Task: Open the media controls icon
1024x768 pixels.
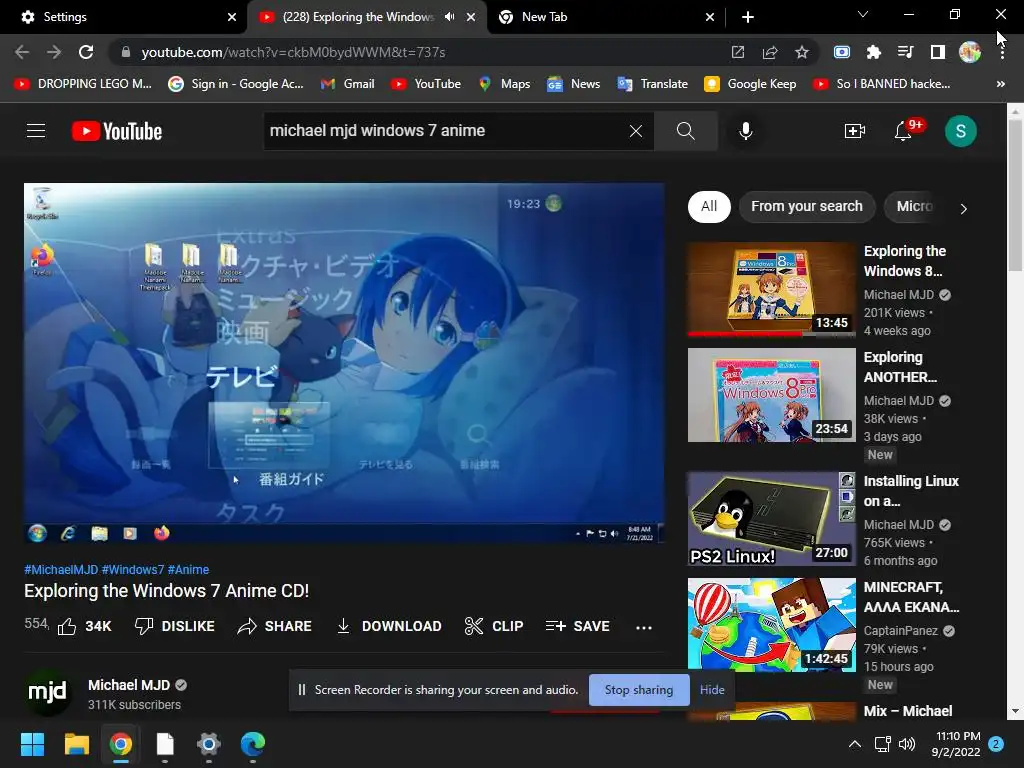Action: click(x=905, y=52)
